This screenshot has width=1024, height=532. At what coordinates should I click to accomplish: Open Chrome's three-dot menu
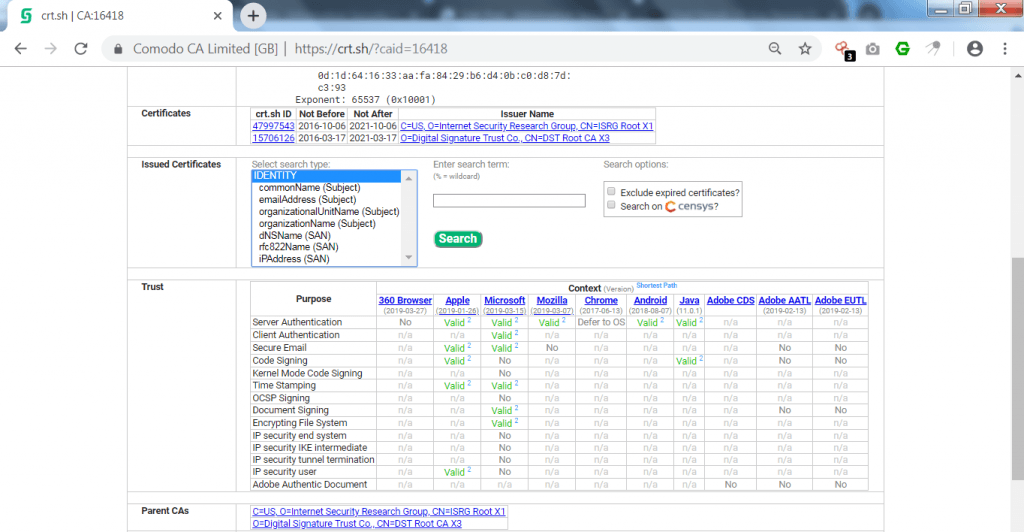tap(1005, 49)
